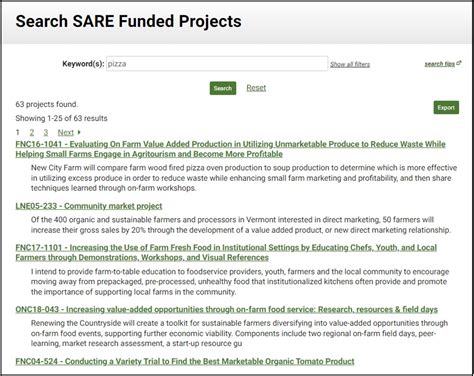Click the '63 projects found.' text
This screenshot has width=474, height=376.
[46, 104]
